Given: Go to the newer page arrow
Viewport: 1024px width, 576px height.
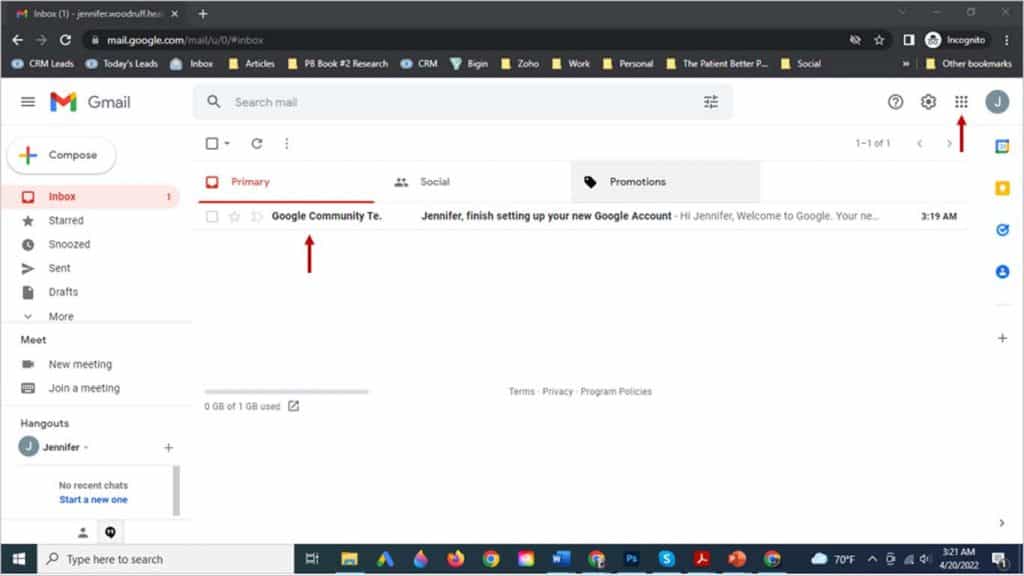Looking at the screenshot, I should click(920, 144).
